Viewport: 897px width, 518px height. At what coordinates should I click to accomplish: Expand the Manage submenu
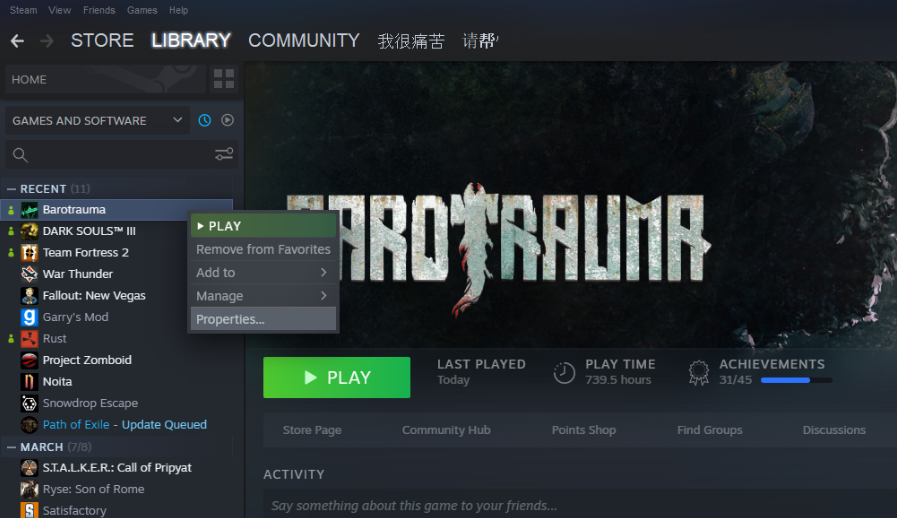tap(263, 296)
